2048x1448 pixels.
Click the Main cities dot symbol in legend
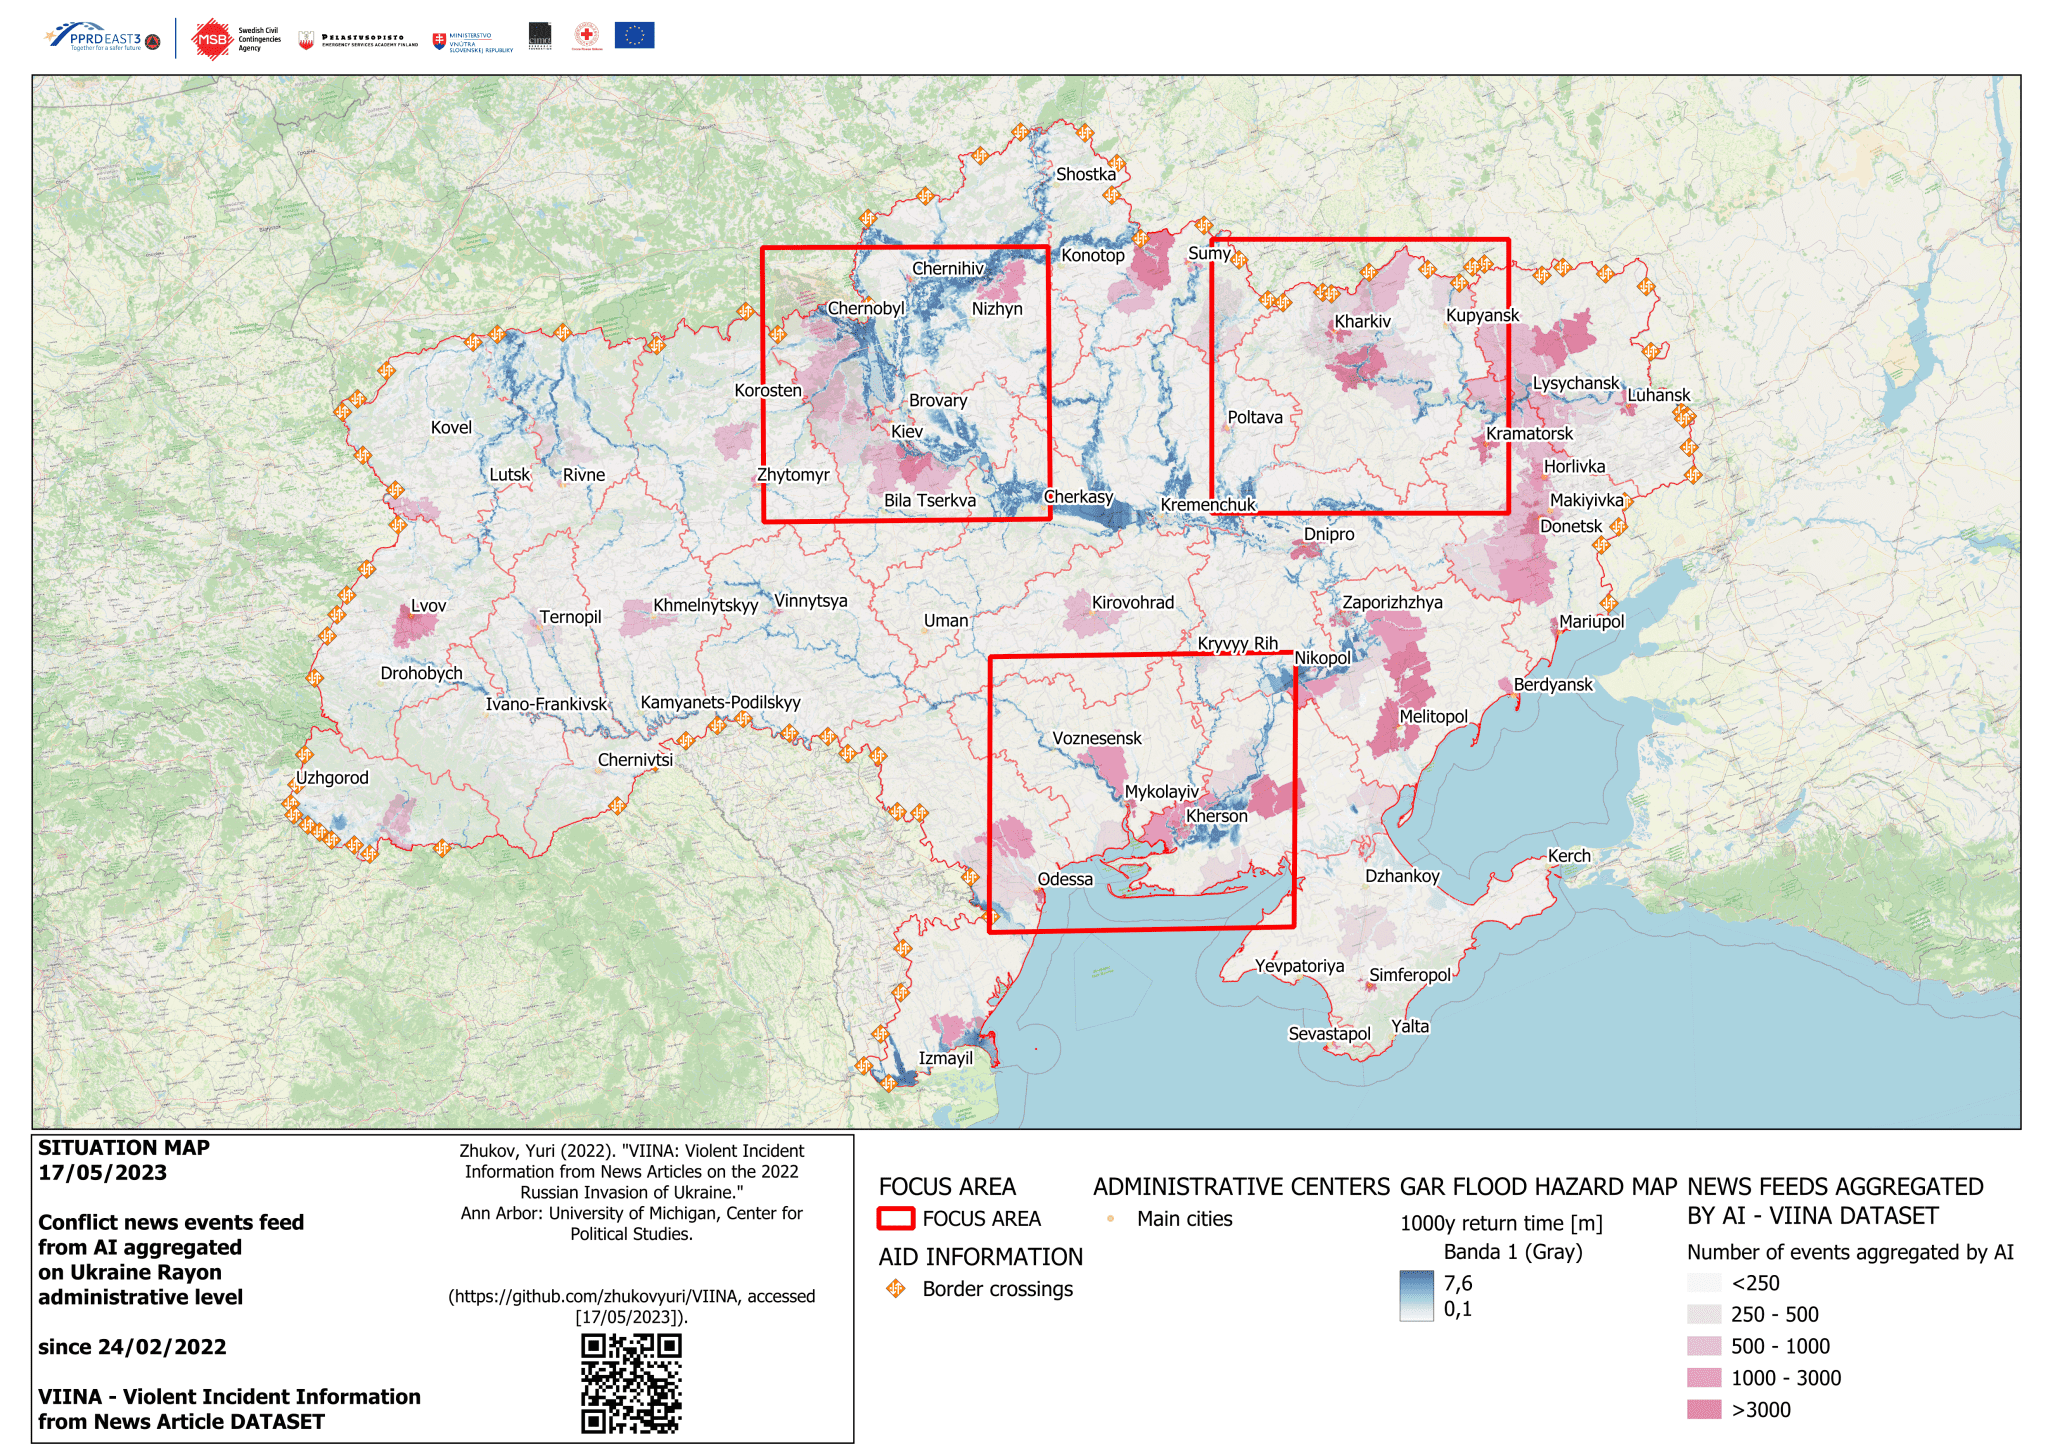point(1112,1220)
